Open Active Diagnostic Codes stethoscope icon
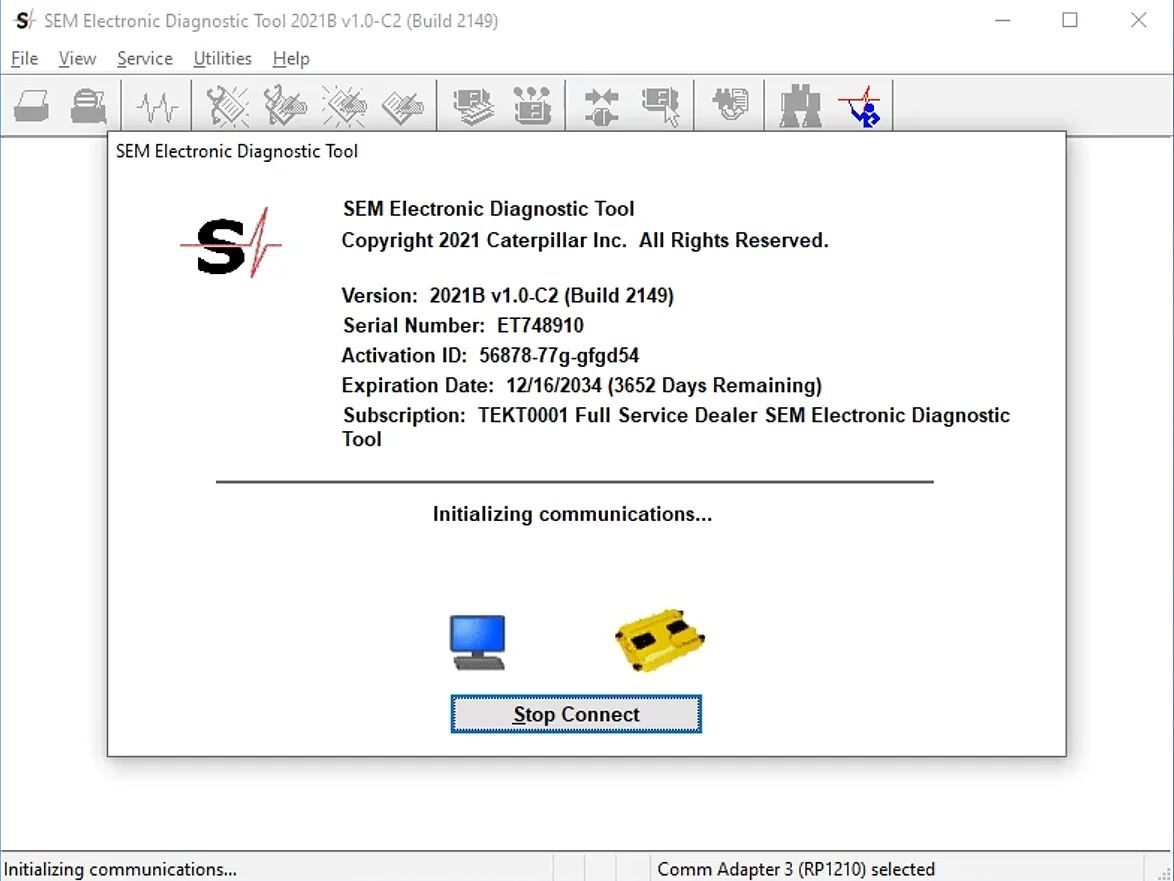 coord(227,106)
